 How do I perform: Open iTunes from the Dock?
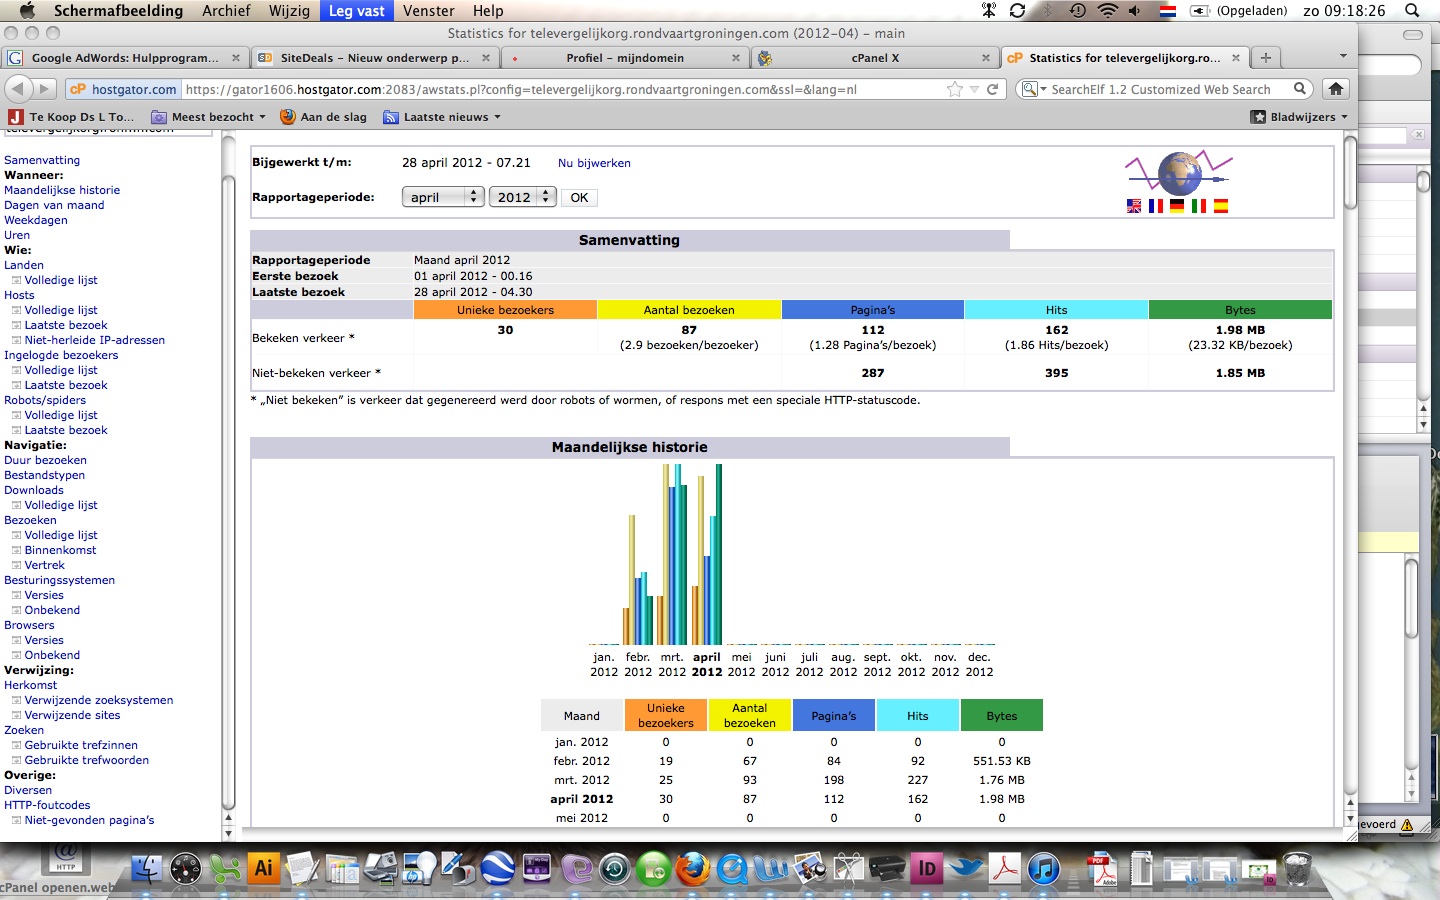[1043, 868]
